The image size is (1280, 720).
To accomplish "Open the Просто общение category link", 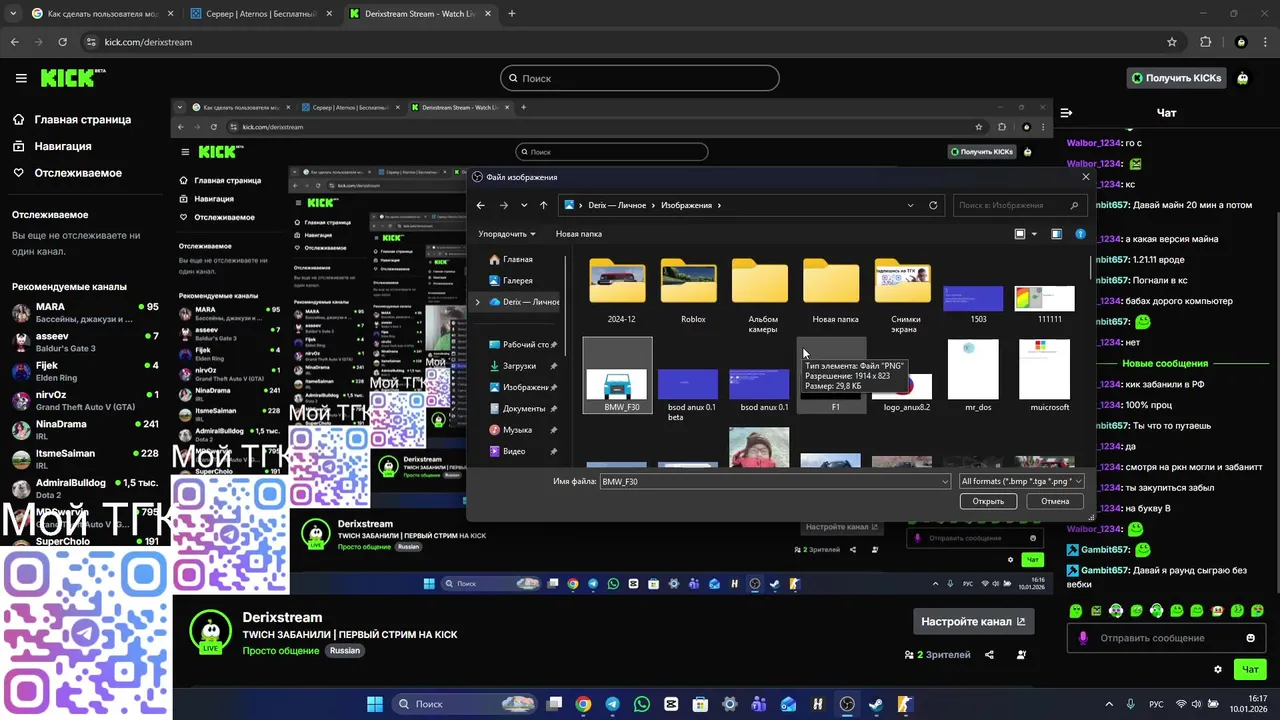I will coord(281,650).
